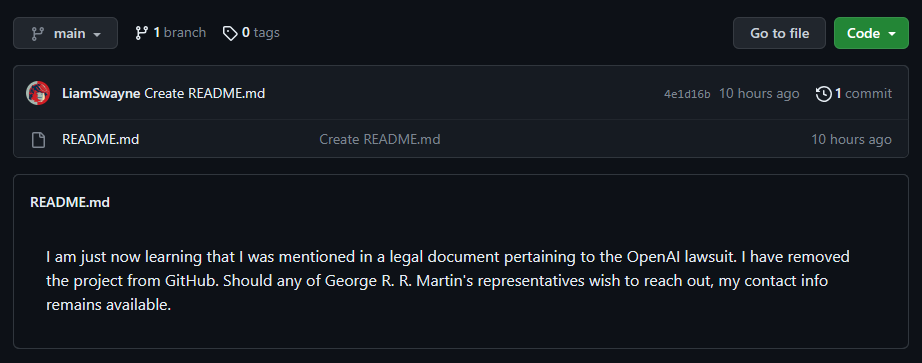Viewport: 922px width, 363px height.
Task: Click the branches icon beside 1 branch
Action: pos(141,33)
